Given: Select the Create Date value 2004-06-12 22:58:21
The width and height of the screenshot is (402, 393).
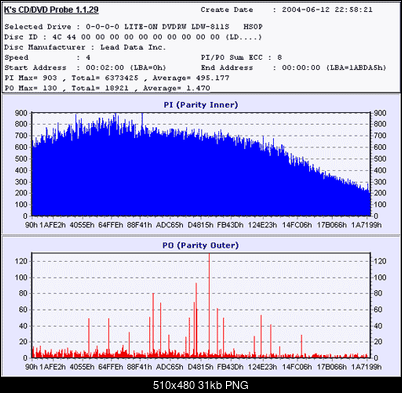Looking at the screenshot, I should click(x=327, y=10).
